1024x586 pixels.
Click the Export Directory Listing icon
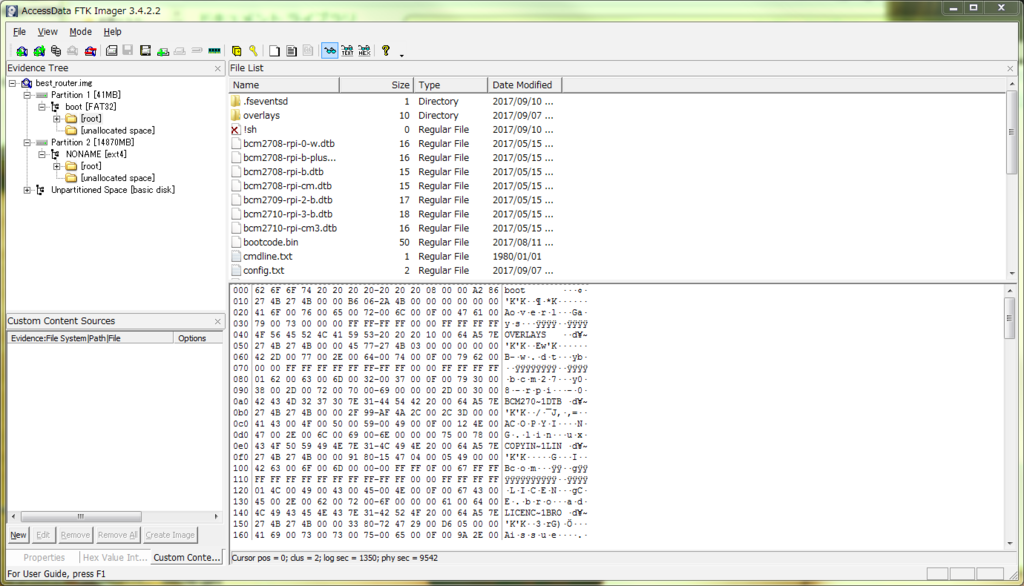click(x=308, y=51)
